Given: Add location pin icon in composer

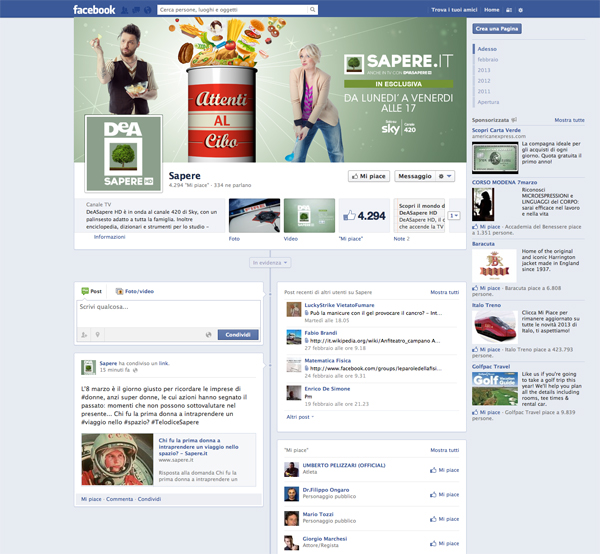Looking at the screenshot, I should 97,334.
